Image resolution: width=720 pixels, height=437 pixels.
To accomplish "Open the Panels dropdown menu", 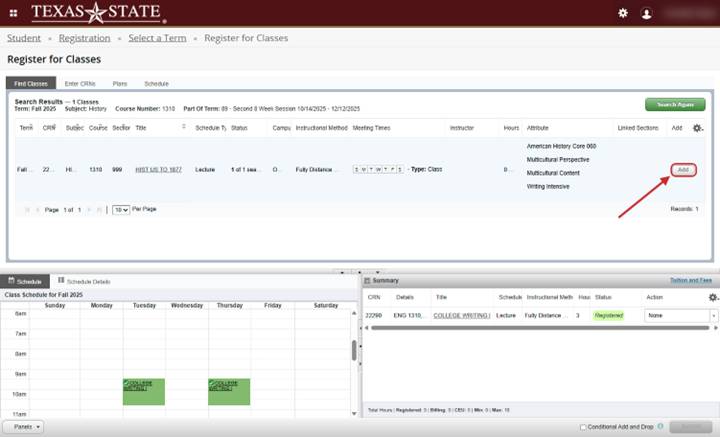I will tap(22, 426).
